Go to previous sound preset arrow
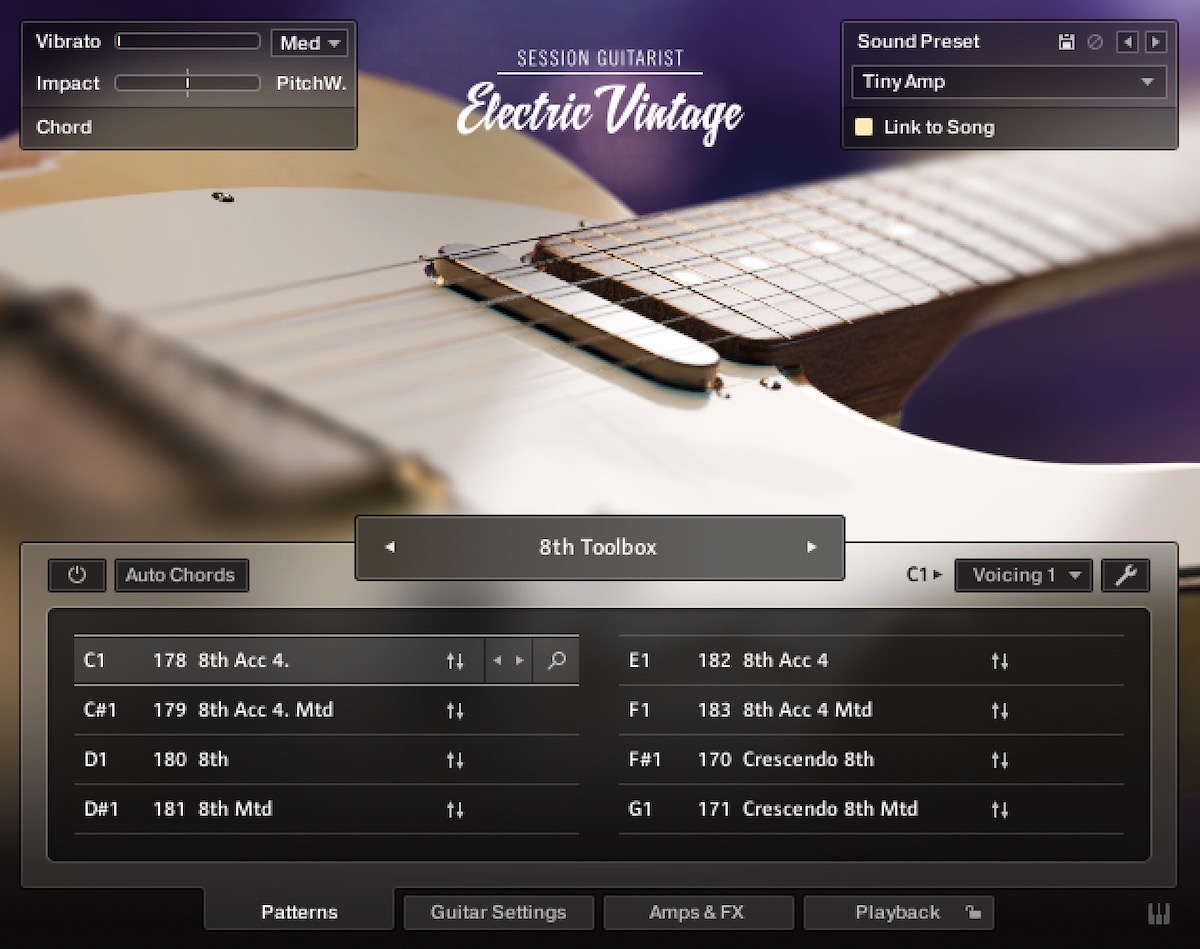This screenshot has height=949, width=1200. pyautogui.click(x=1127, y=42)
